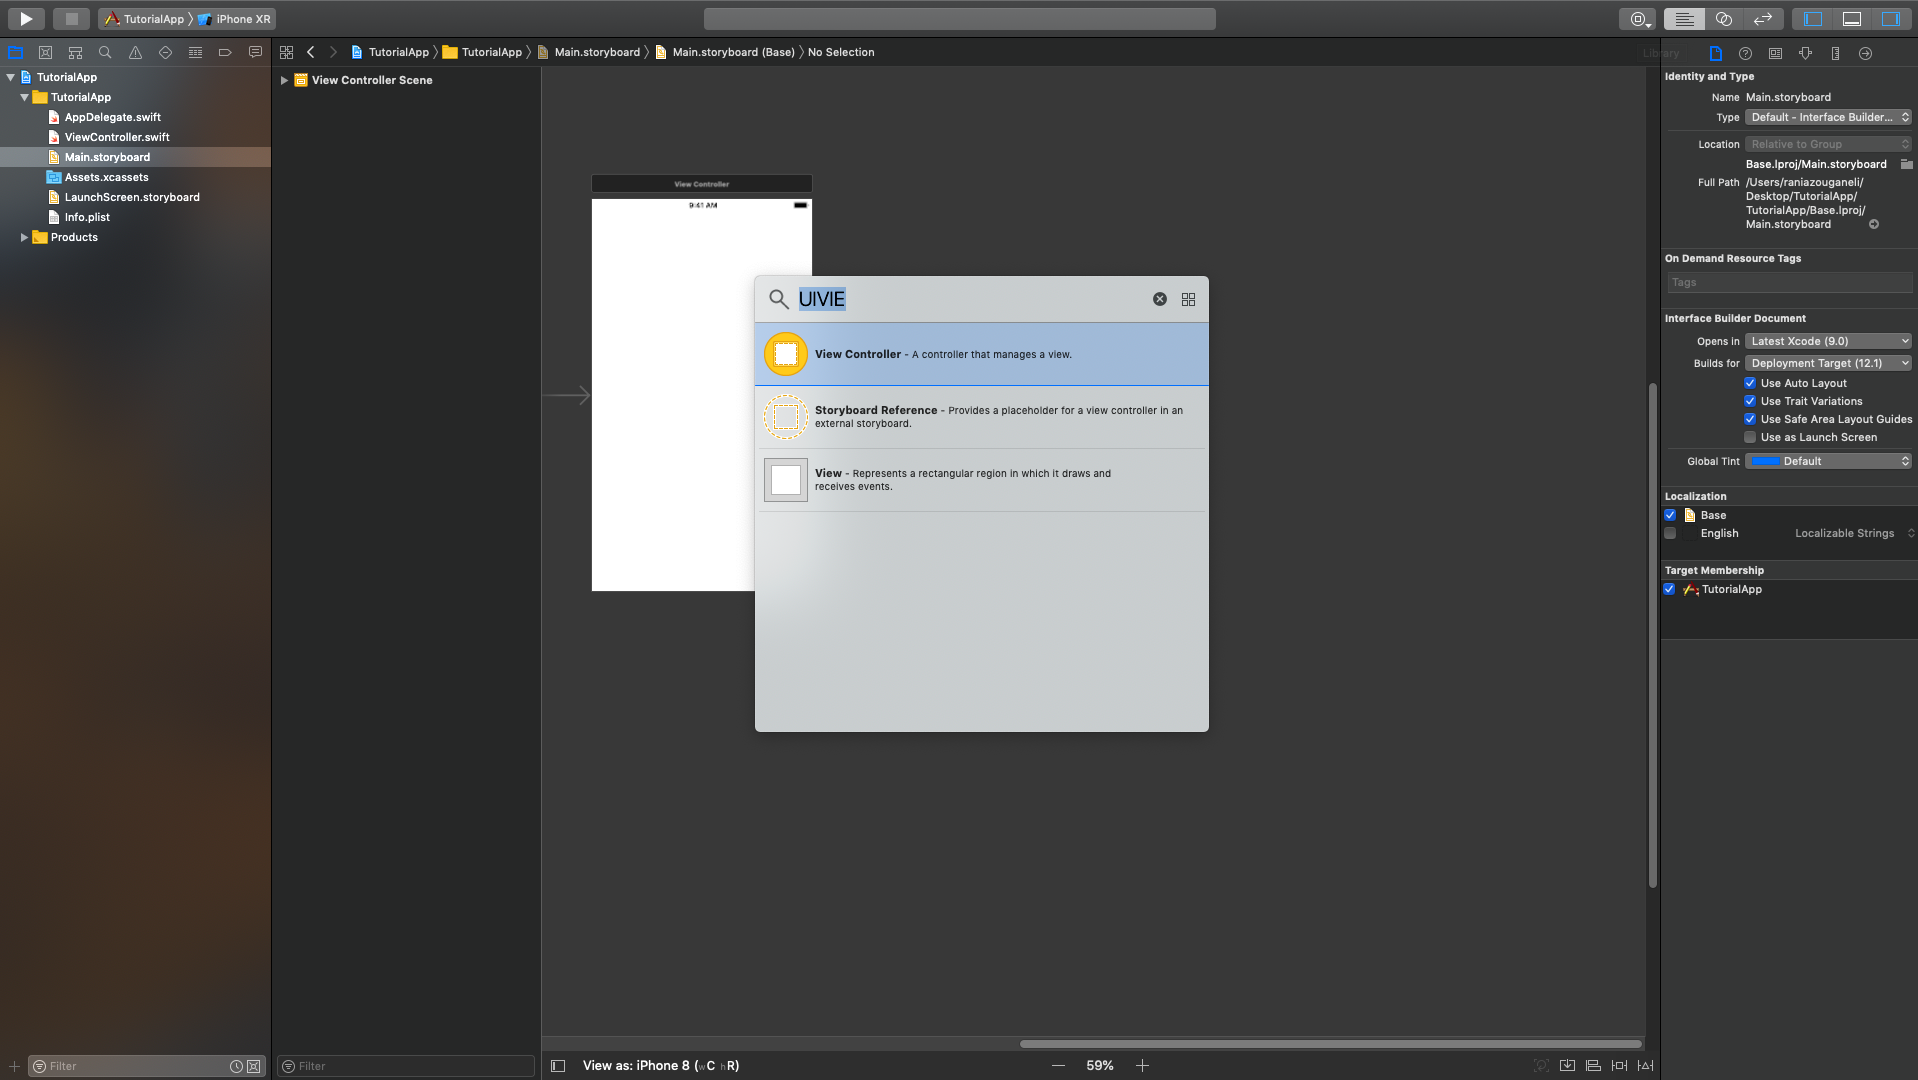Open AppDelegate.swift file
Image resolution: width=1918 pixels, height=1080 pixels.
click(112, 117)
